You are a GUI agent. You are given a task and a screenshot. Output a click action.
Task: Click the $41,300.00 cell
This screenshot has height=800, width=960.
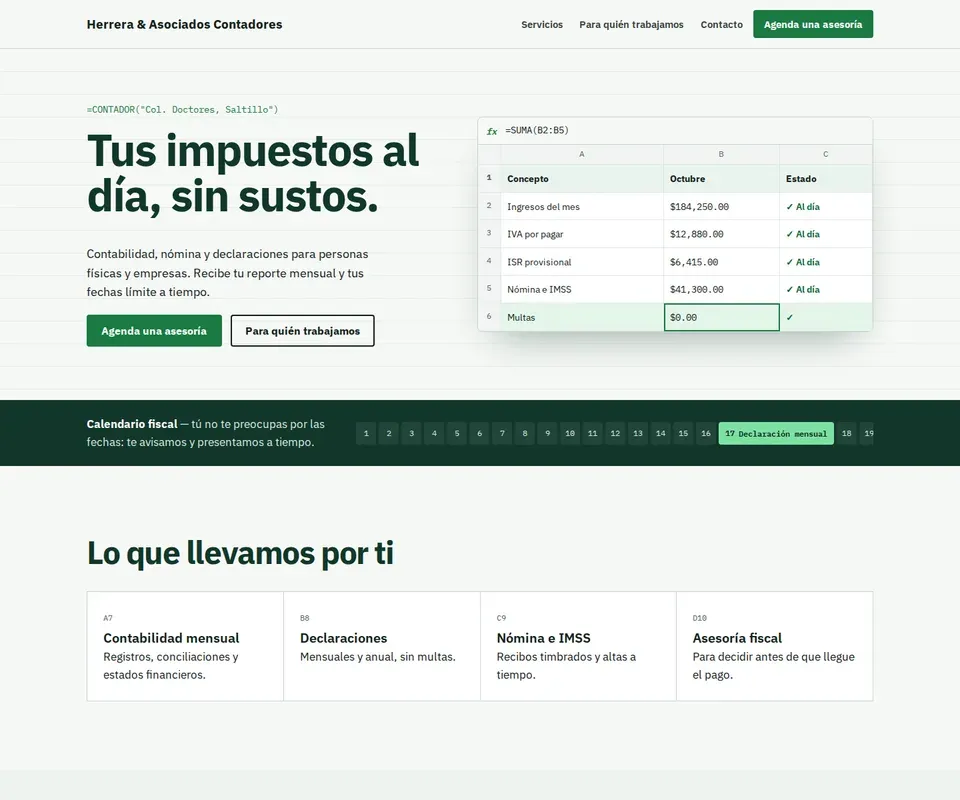[721, 290]
